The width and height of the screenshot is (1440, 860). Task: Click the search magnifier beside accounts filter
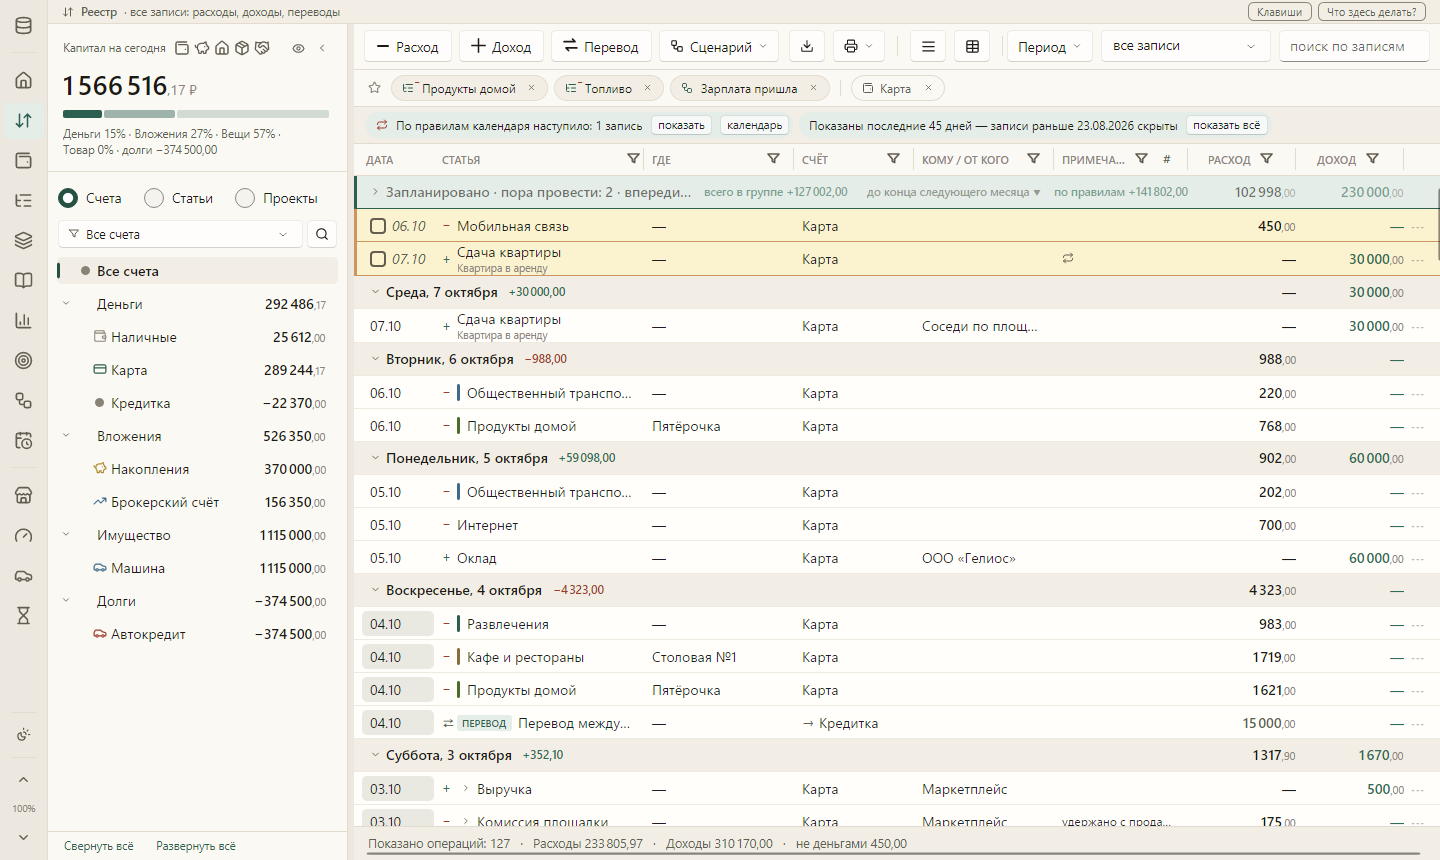coord(322,234)
